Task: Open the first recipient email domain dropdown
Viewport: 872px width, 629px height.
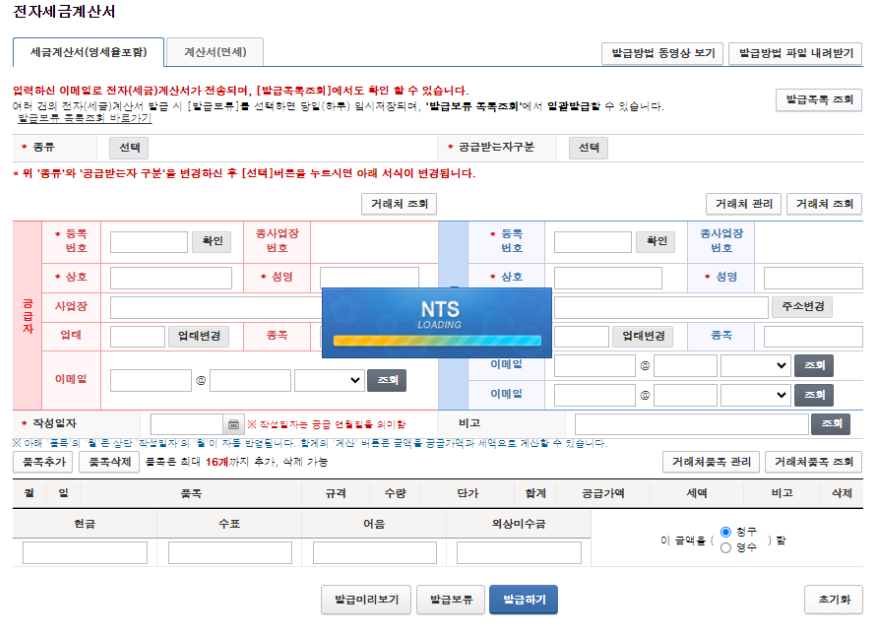Action: [x=758, y=365]
